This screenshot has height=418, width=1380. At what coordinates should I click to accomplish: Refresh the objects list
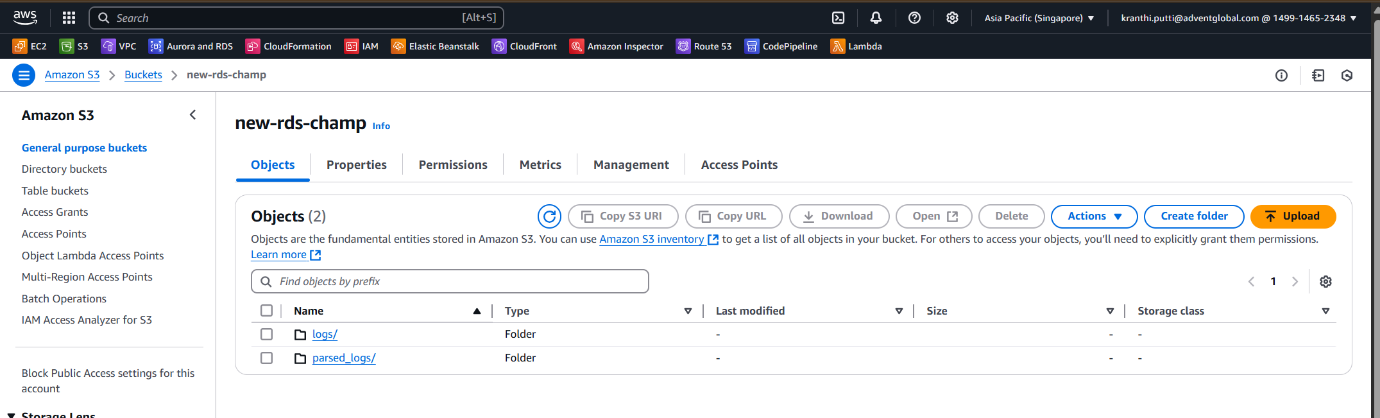coord(549,216)
